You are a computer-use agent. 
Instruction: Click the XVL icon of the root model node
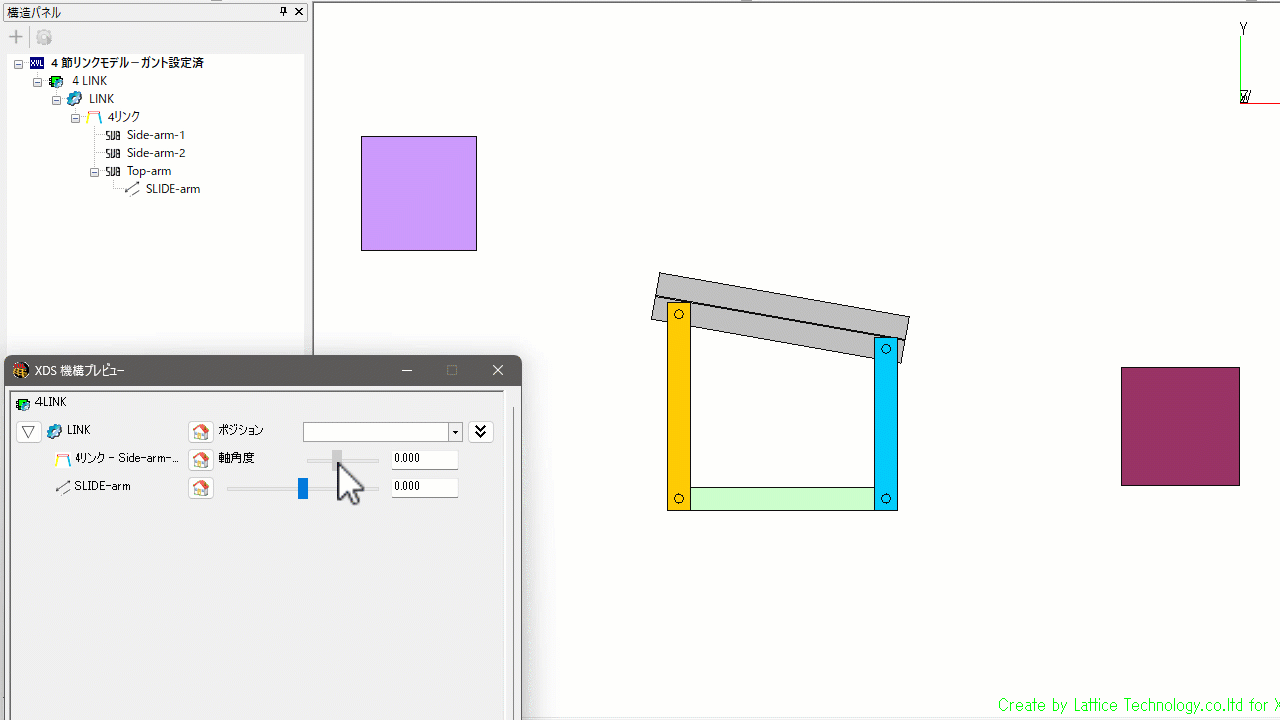click(x=37, y=63)
